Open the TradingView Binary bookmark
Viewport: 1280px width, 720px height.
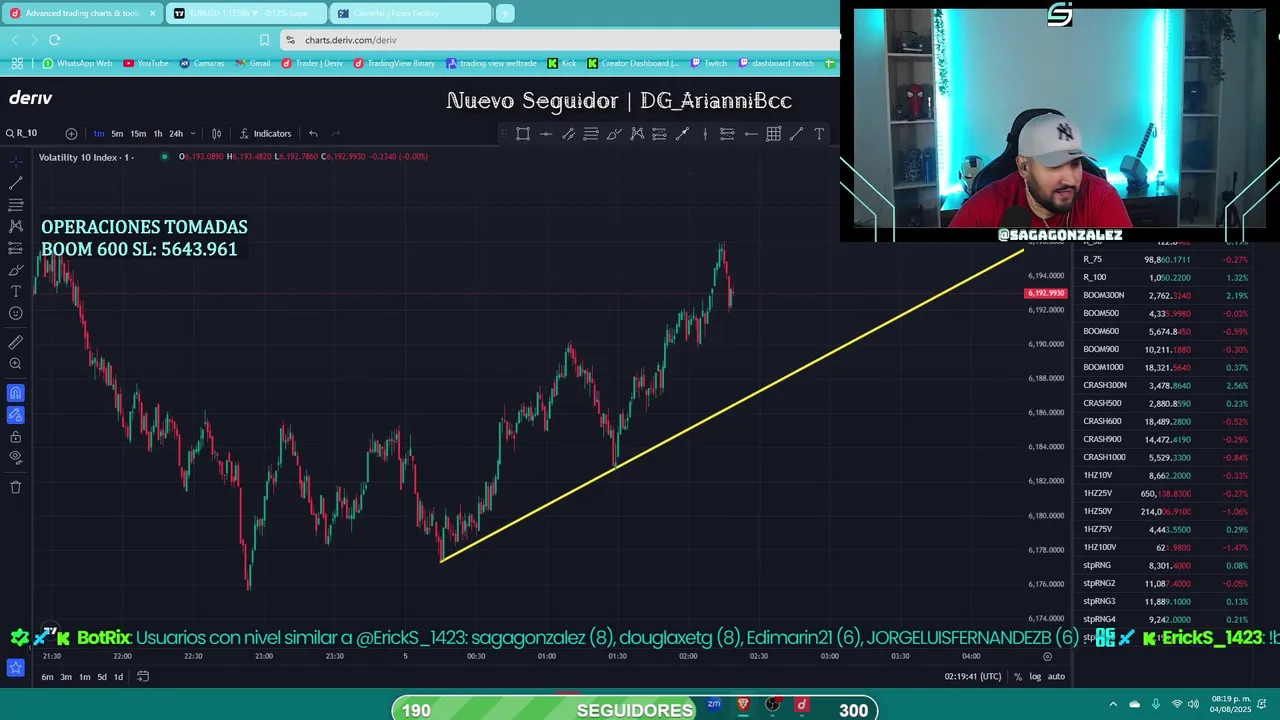pos(394,63)
